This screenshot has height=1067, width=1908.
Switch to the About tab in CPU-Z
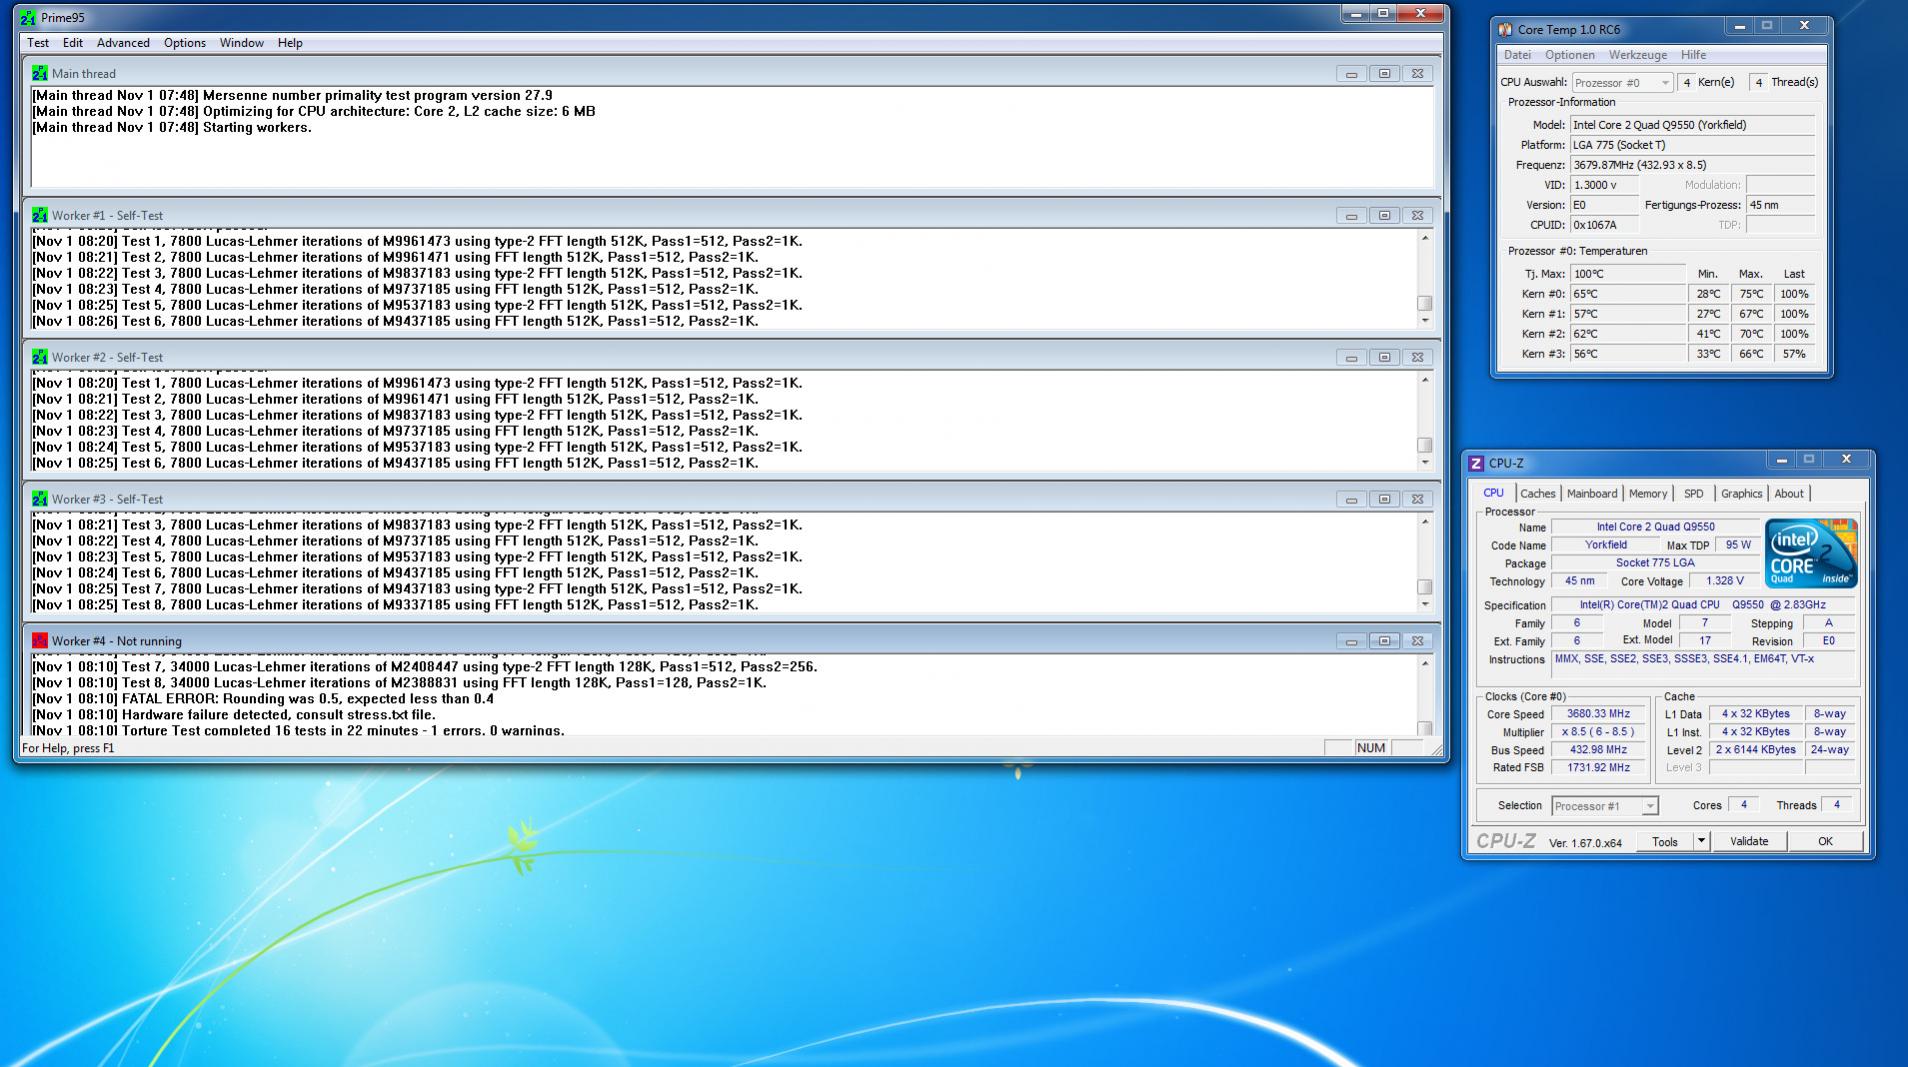pos(1789,494)
